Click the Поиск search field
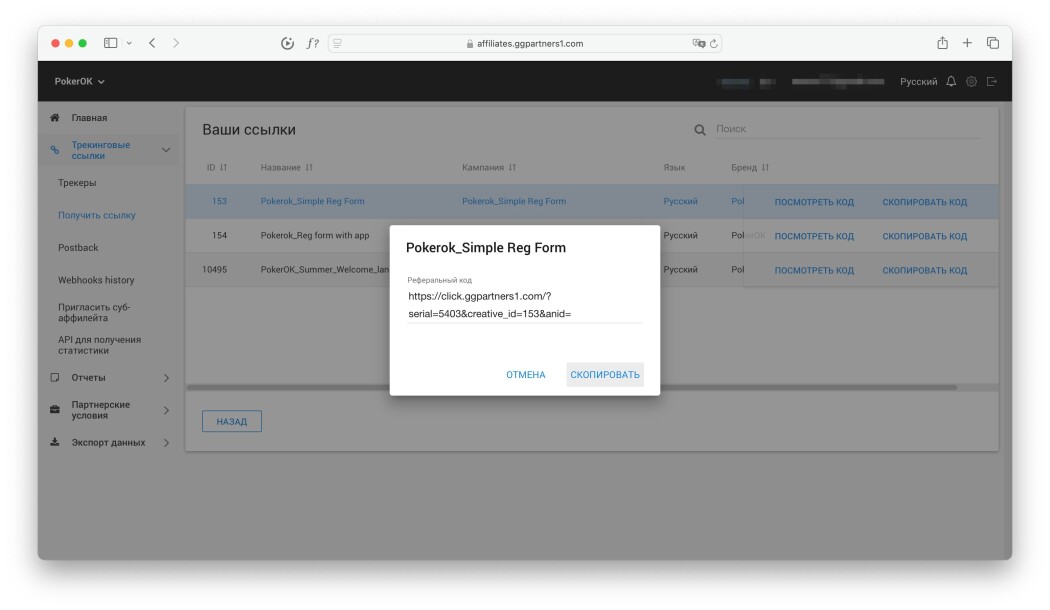1050x610 pixels. coord(848,129)
